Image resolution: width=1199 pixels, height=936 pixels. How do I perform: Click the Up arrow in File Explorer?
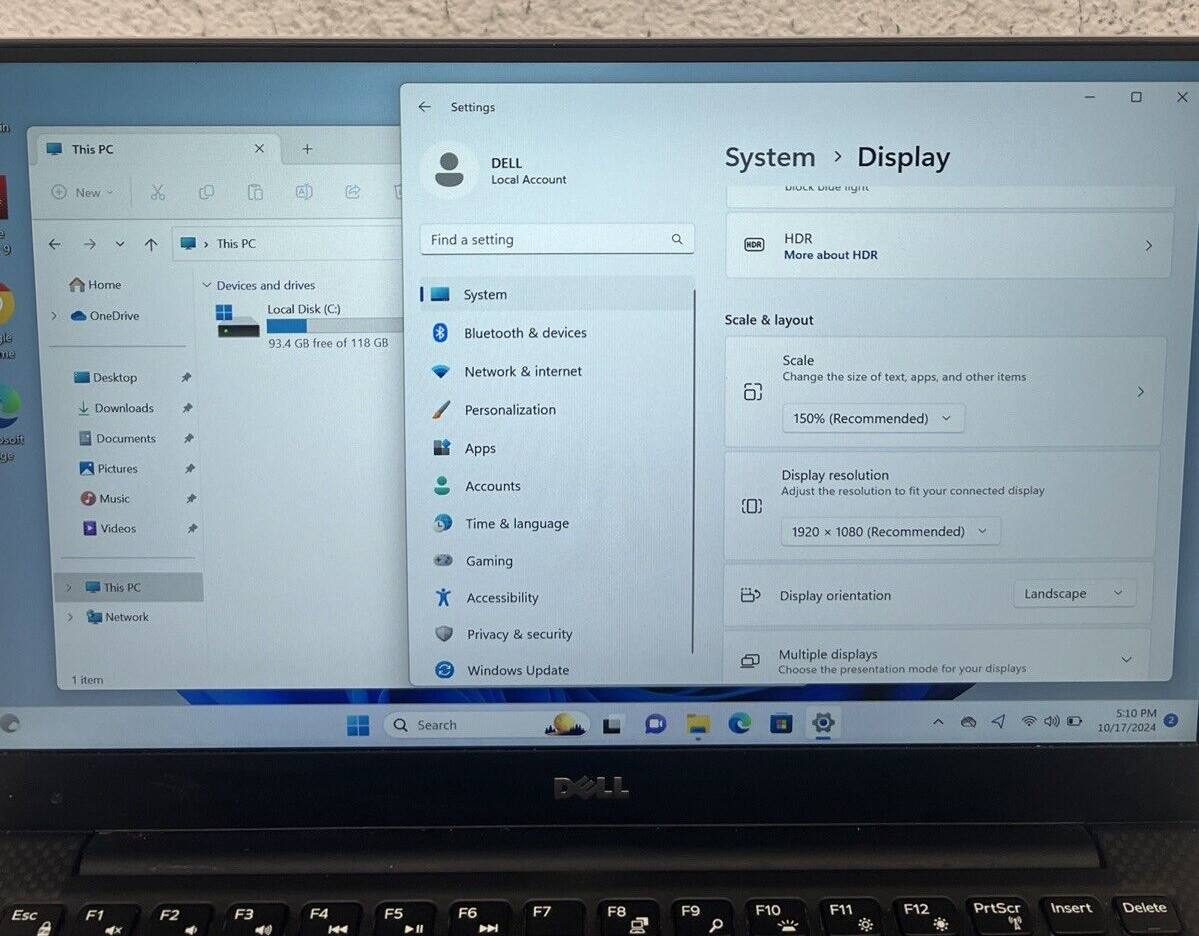tap(151, 245)
